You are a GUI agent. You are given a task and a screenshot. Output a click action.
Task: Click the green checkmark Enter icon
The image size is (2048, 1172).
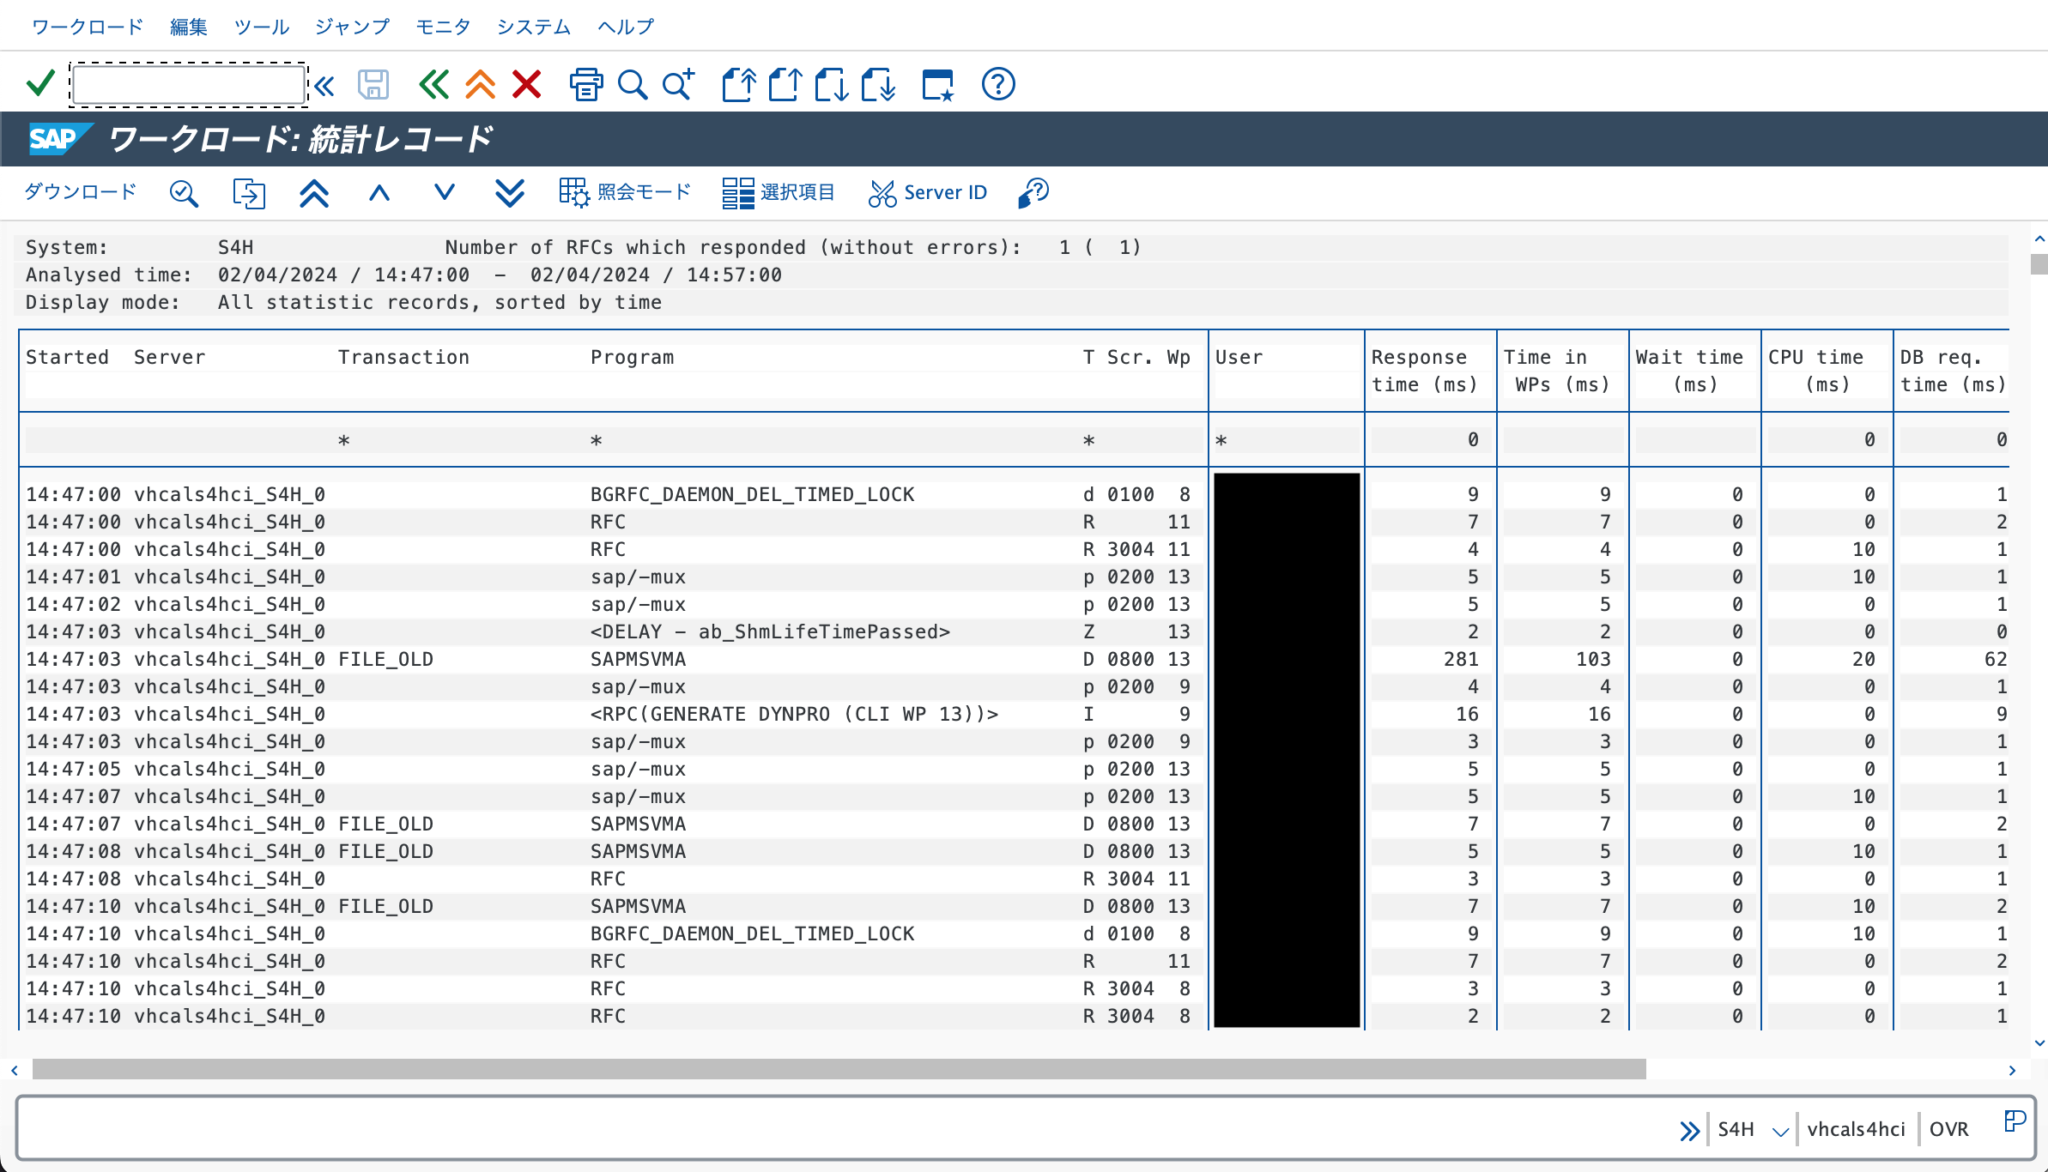point(40,84)
